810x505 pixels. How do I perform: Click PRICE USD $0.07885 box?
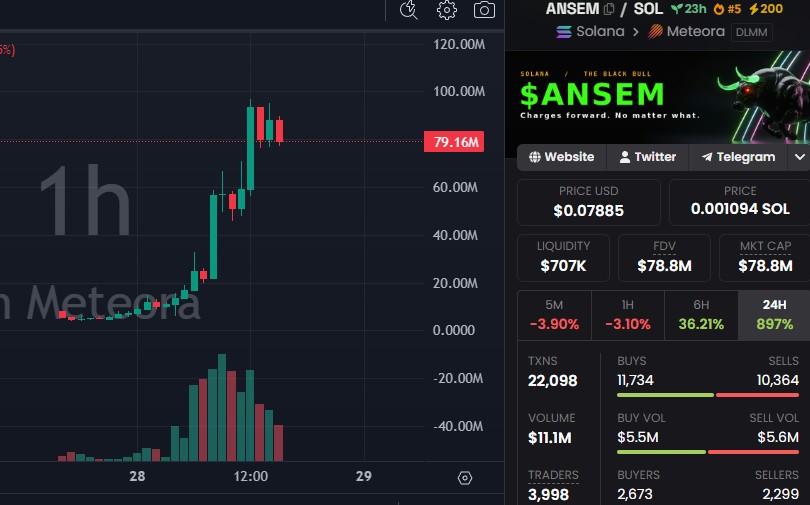[588, 202]
